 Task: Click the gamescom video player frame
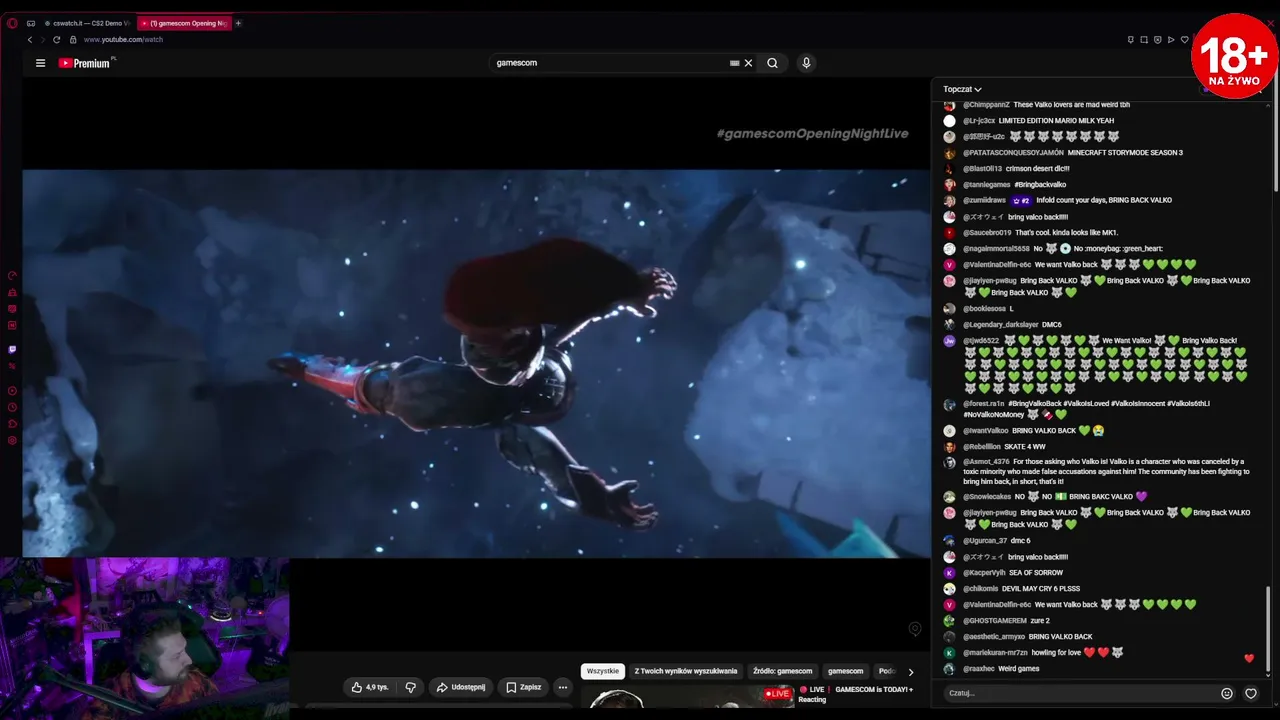[x=477, y=363]
